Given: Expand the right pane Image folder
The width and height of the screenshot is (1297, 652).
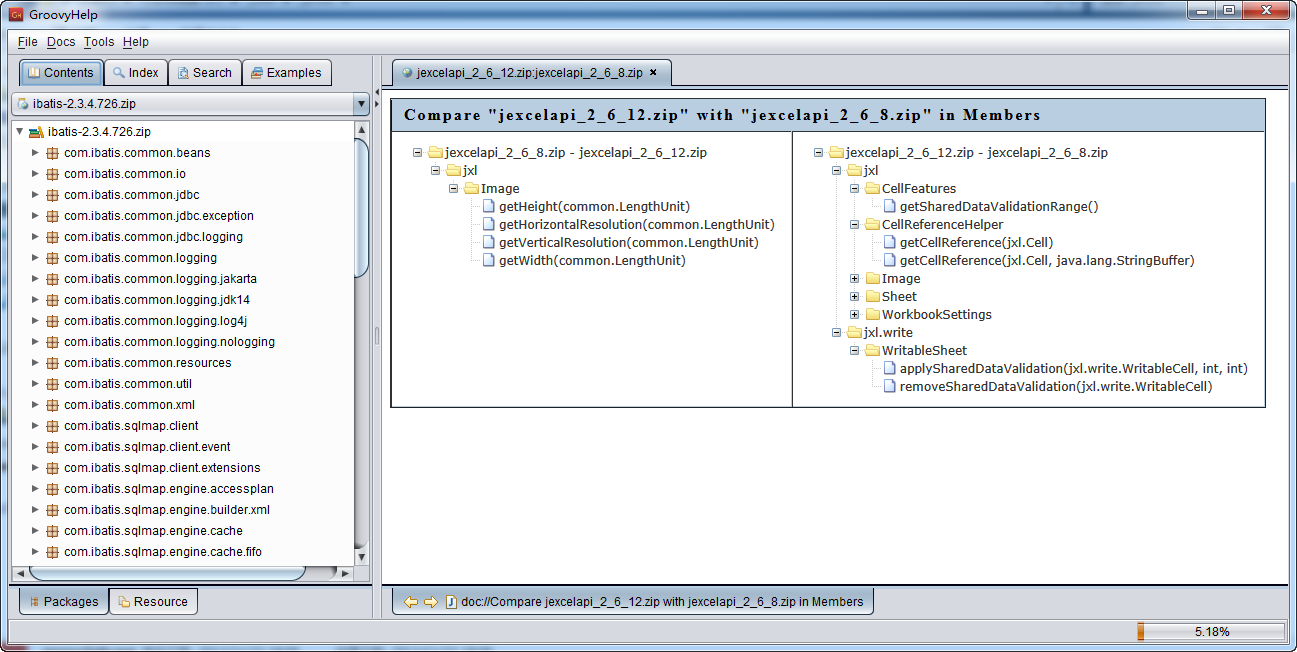Looking at the screenshot, I should pos(854,279).
